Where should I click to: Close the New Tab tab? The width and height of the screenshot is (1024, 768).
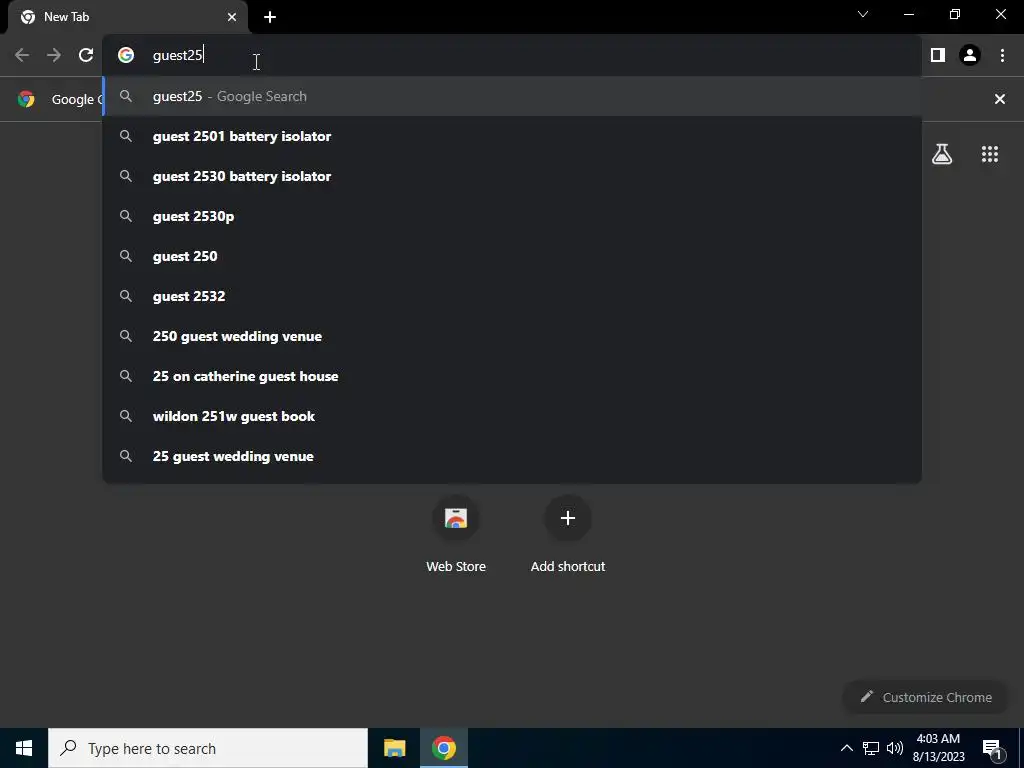[x=232, y=17]
